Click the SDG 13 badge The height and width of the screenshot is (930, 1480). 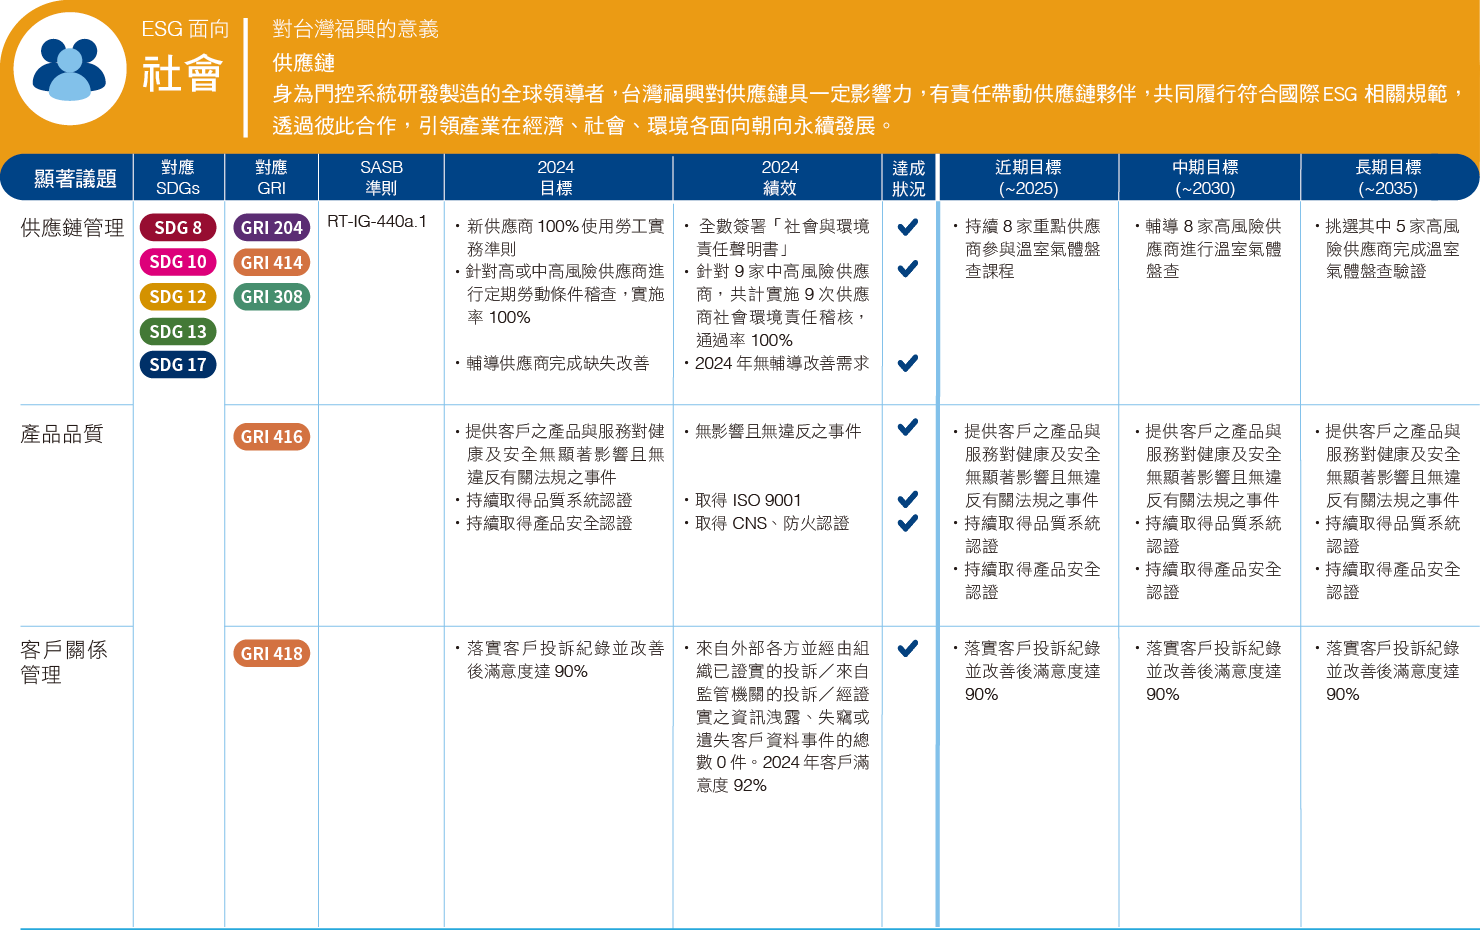coord(178,331)
